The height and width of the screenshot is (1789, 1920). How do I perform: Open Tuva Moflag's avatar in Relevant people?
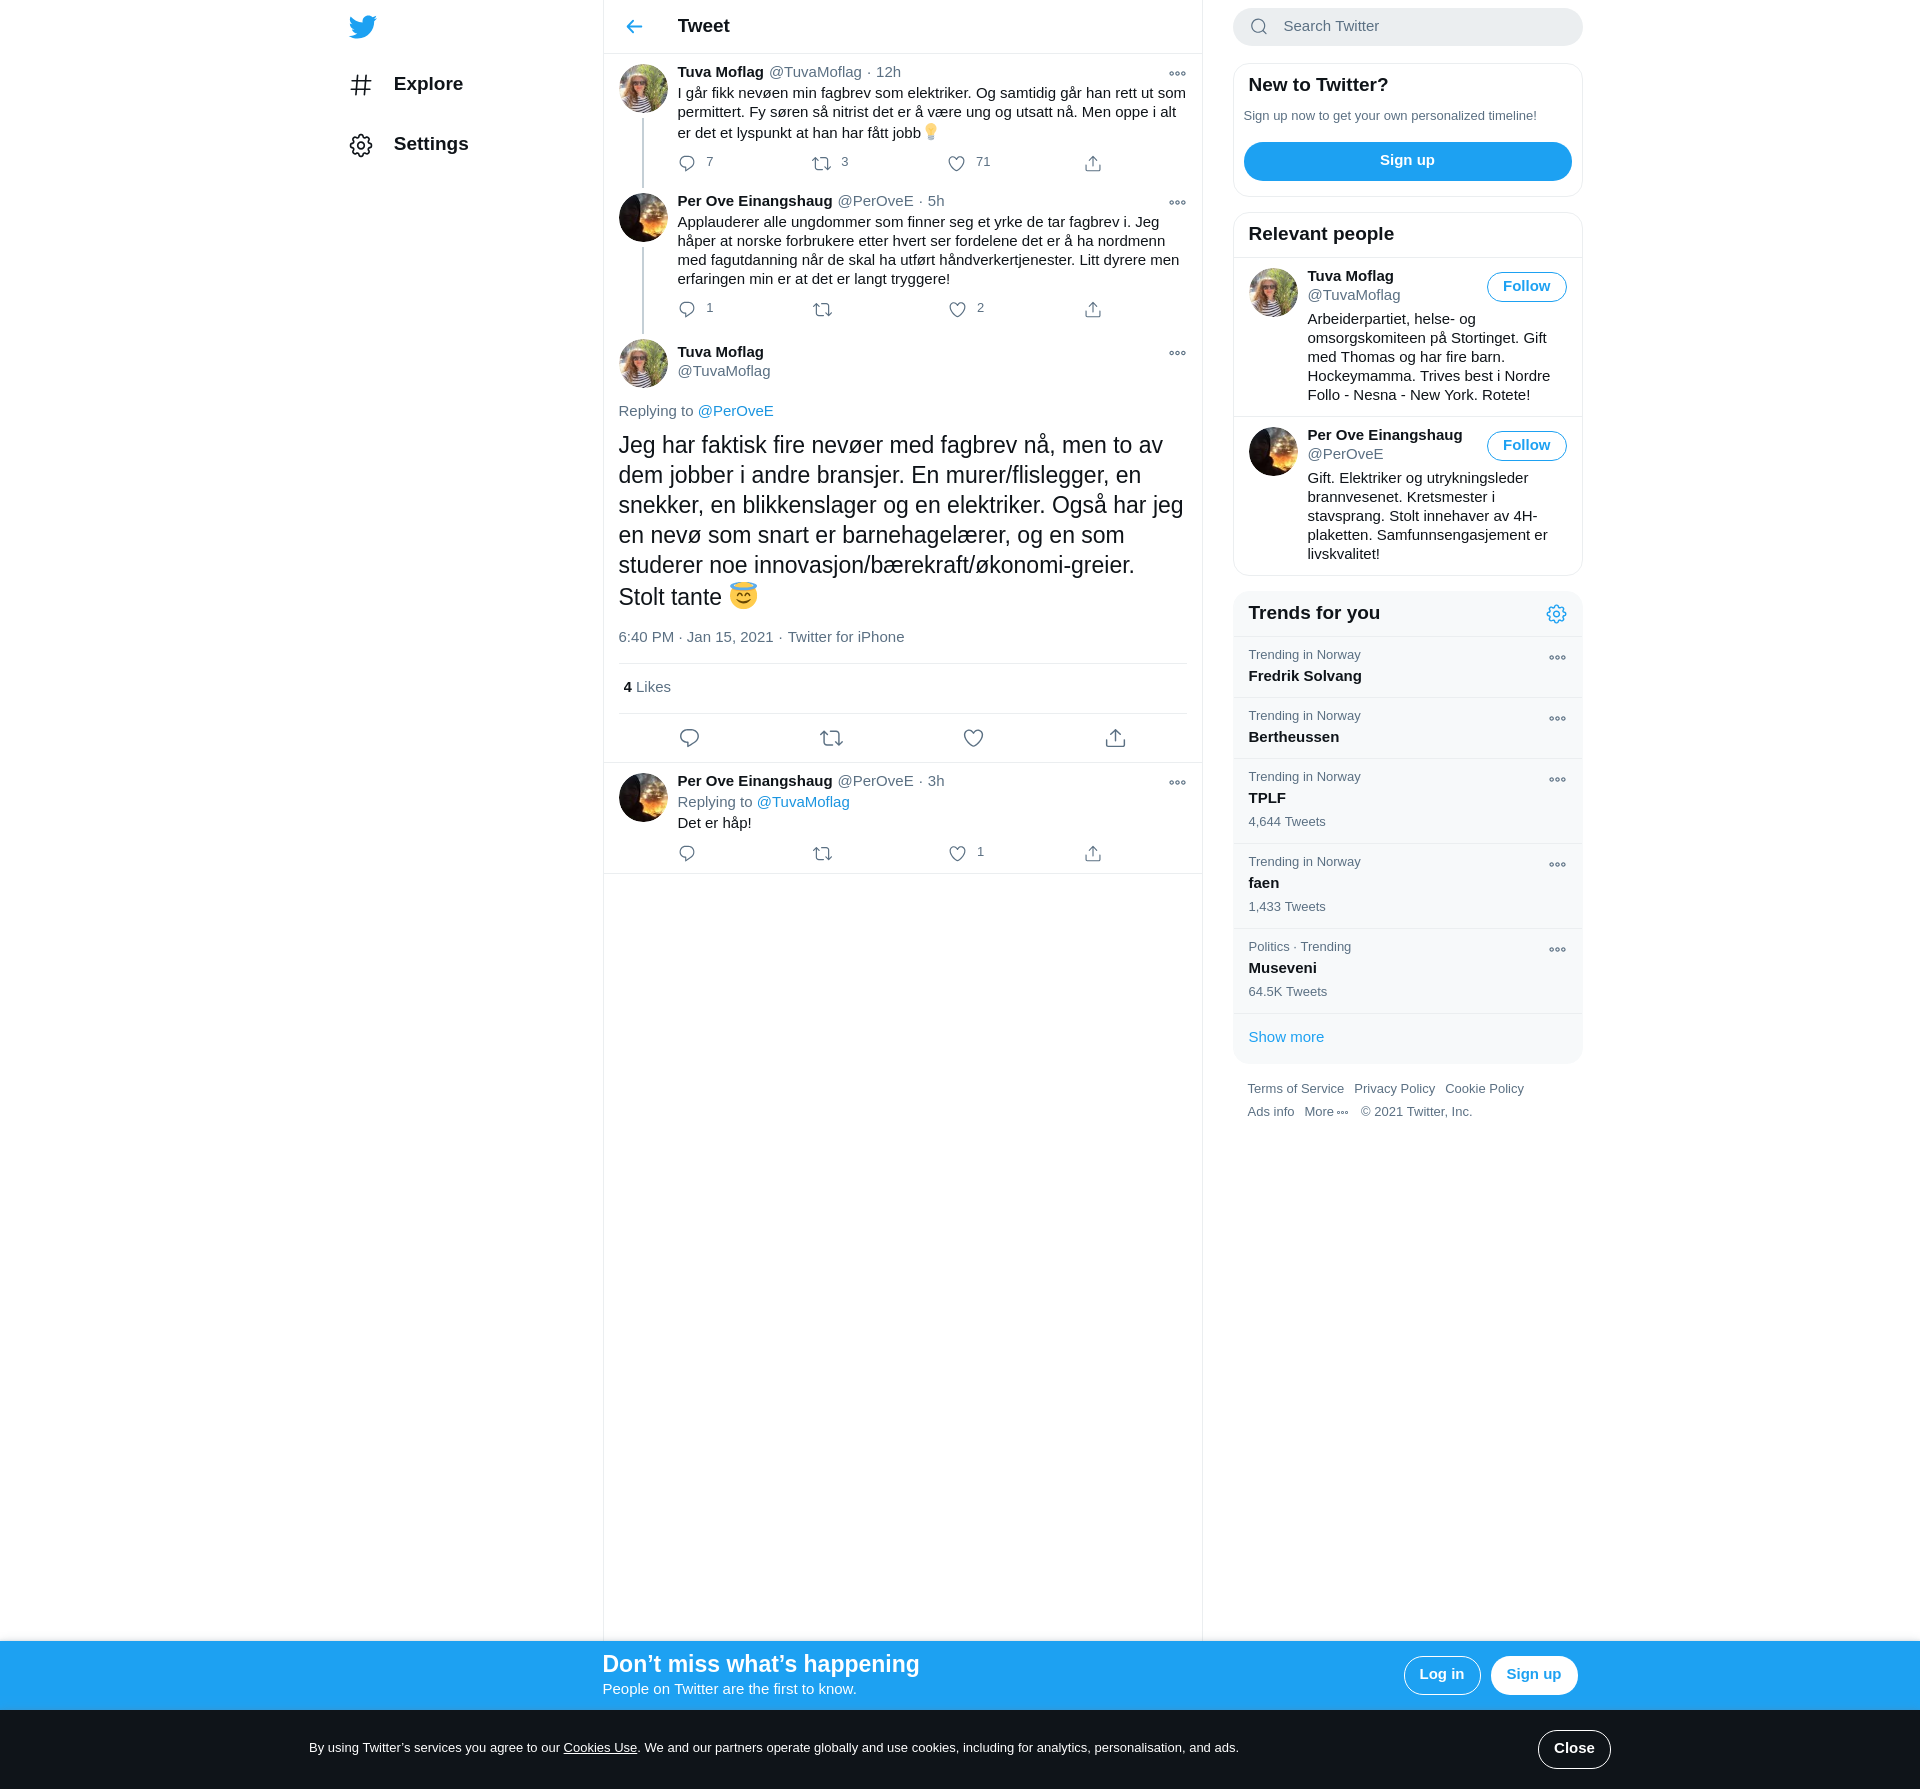tap(1273, 292)
